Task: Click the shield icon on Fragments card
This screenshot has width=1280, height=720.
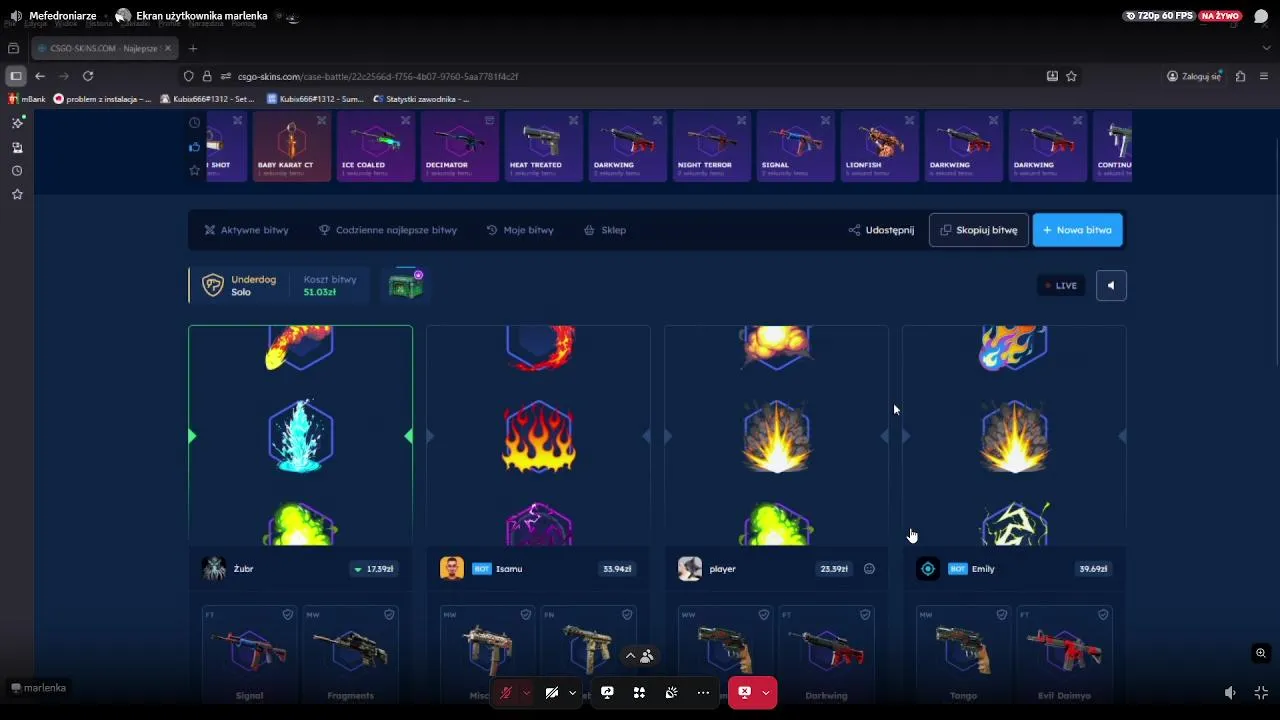Action: tap(390, 614)
